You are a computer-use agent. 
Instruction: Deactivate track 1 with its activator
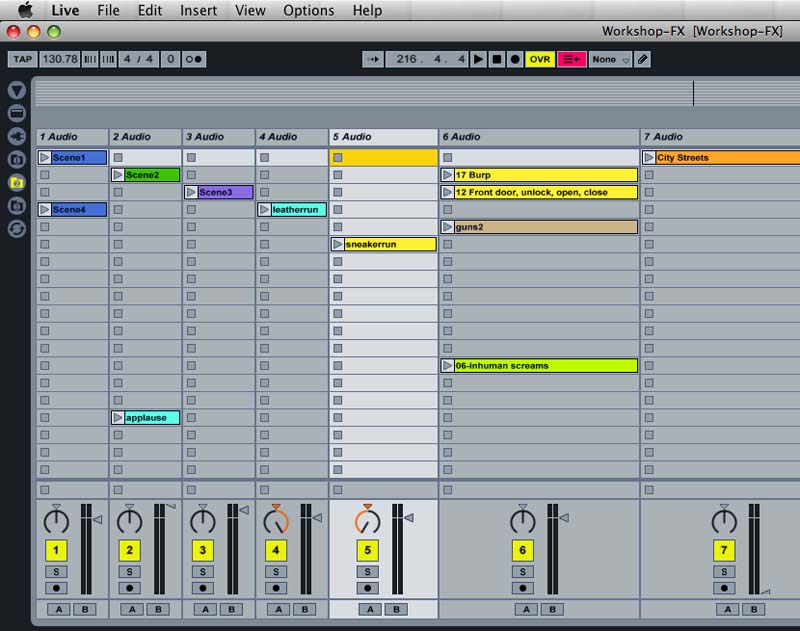coord(56,550)
